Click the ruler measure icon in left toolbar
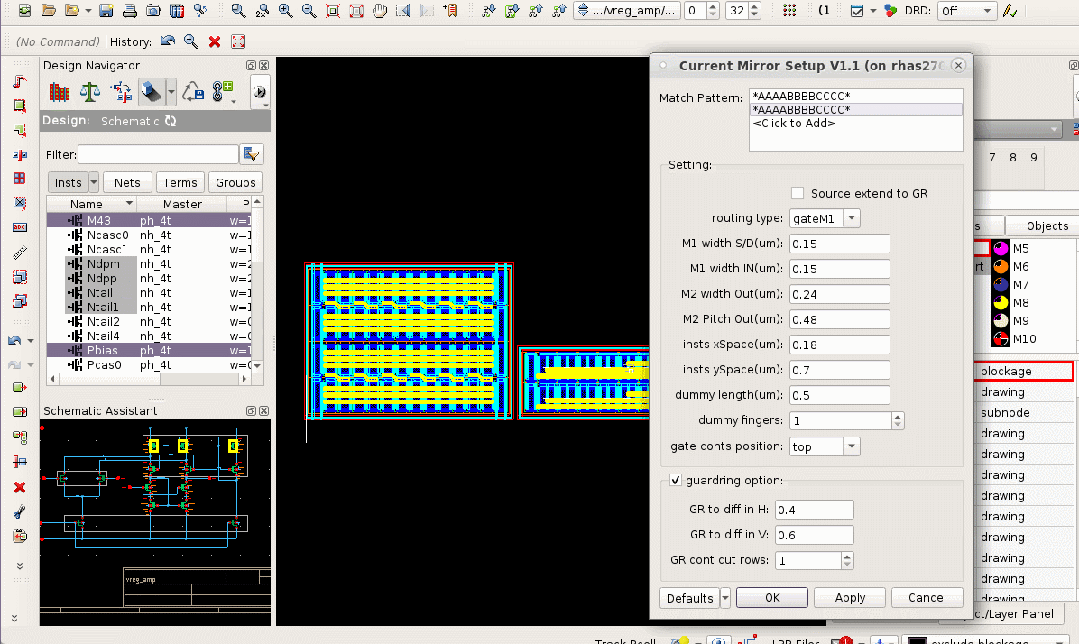The width and height of the screenshot is (1079, 644). pos(19,253)
